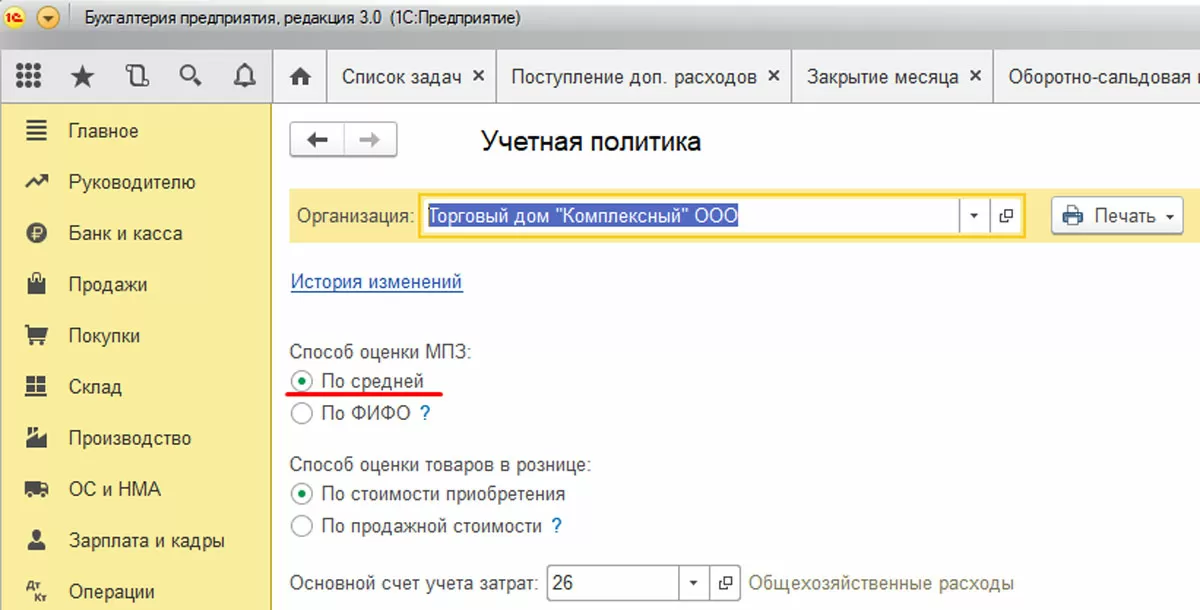Click the Favorites star icon

(83, 77)
